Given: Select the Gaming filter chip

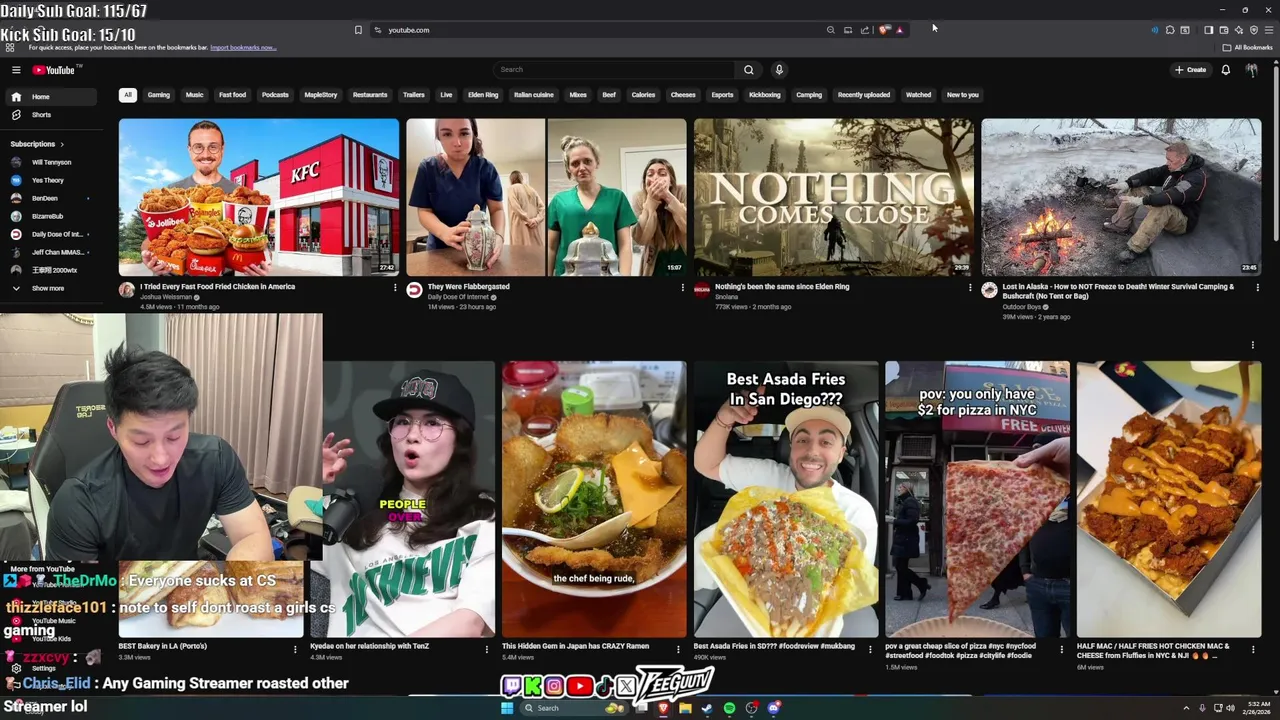Looking at the screenshot, I should (159, 95).
